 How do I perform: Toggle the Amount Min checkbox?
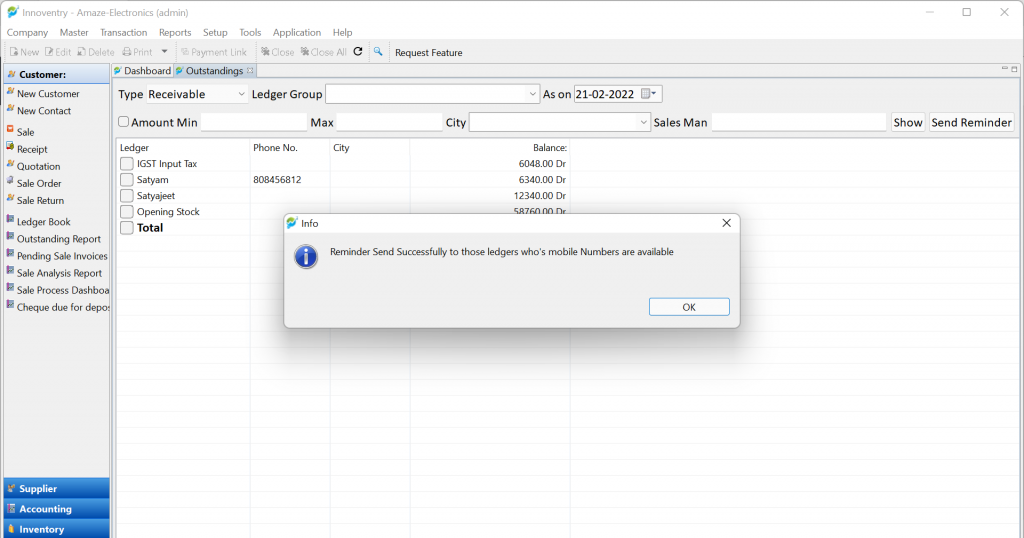tap(123, 122)
